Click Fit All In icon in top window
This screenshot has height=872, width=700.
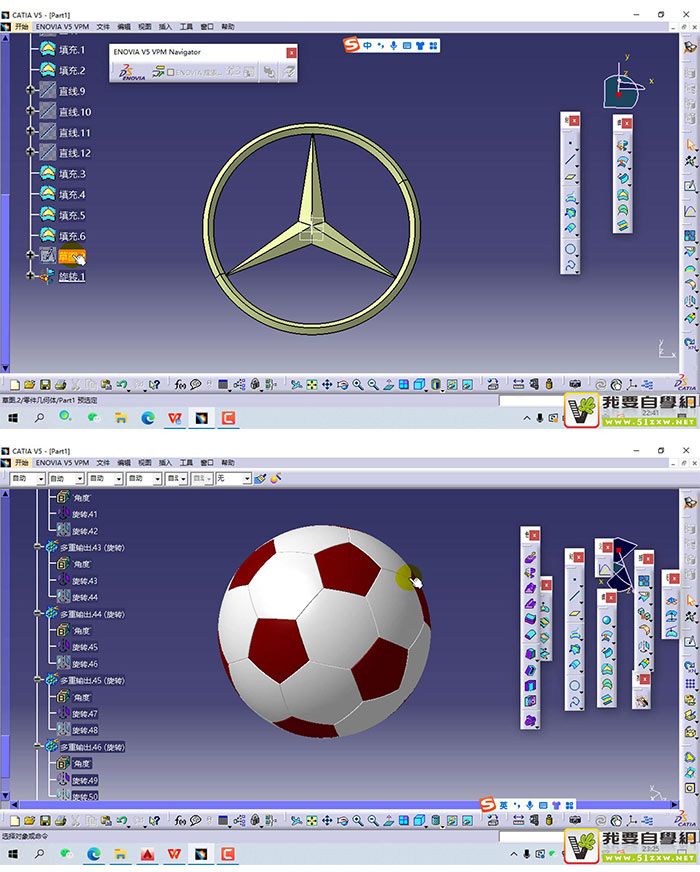pos(312,384)
